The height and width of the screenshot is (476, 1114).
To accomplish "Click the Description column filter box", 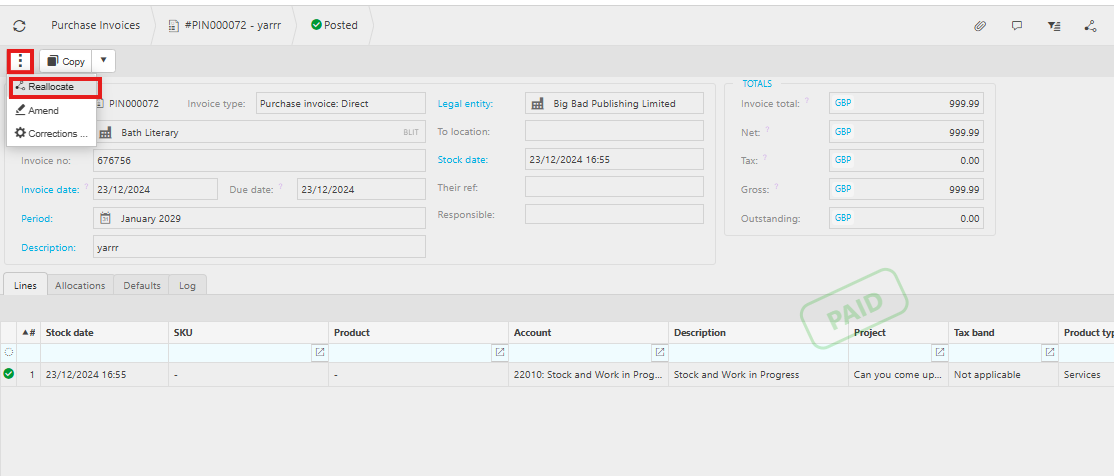I will tap(758, 352).
